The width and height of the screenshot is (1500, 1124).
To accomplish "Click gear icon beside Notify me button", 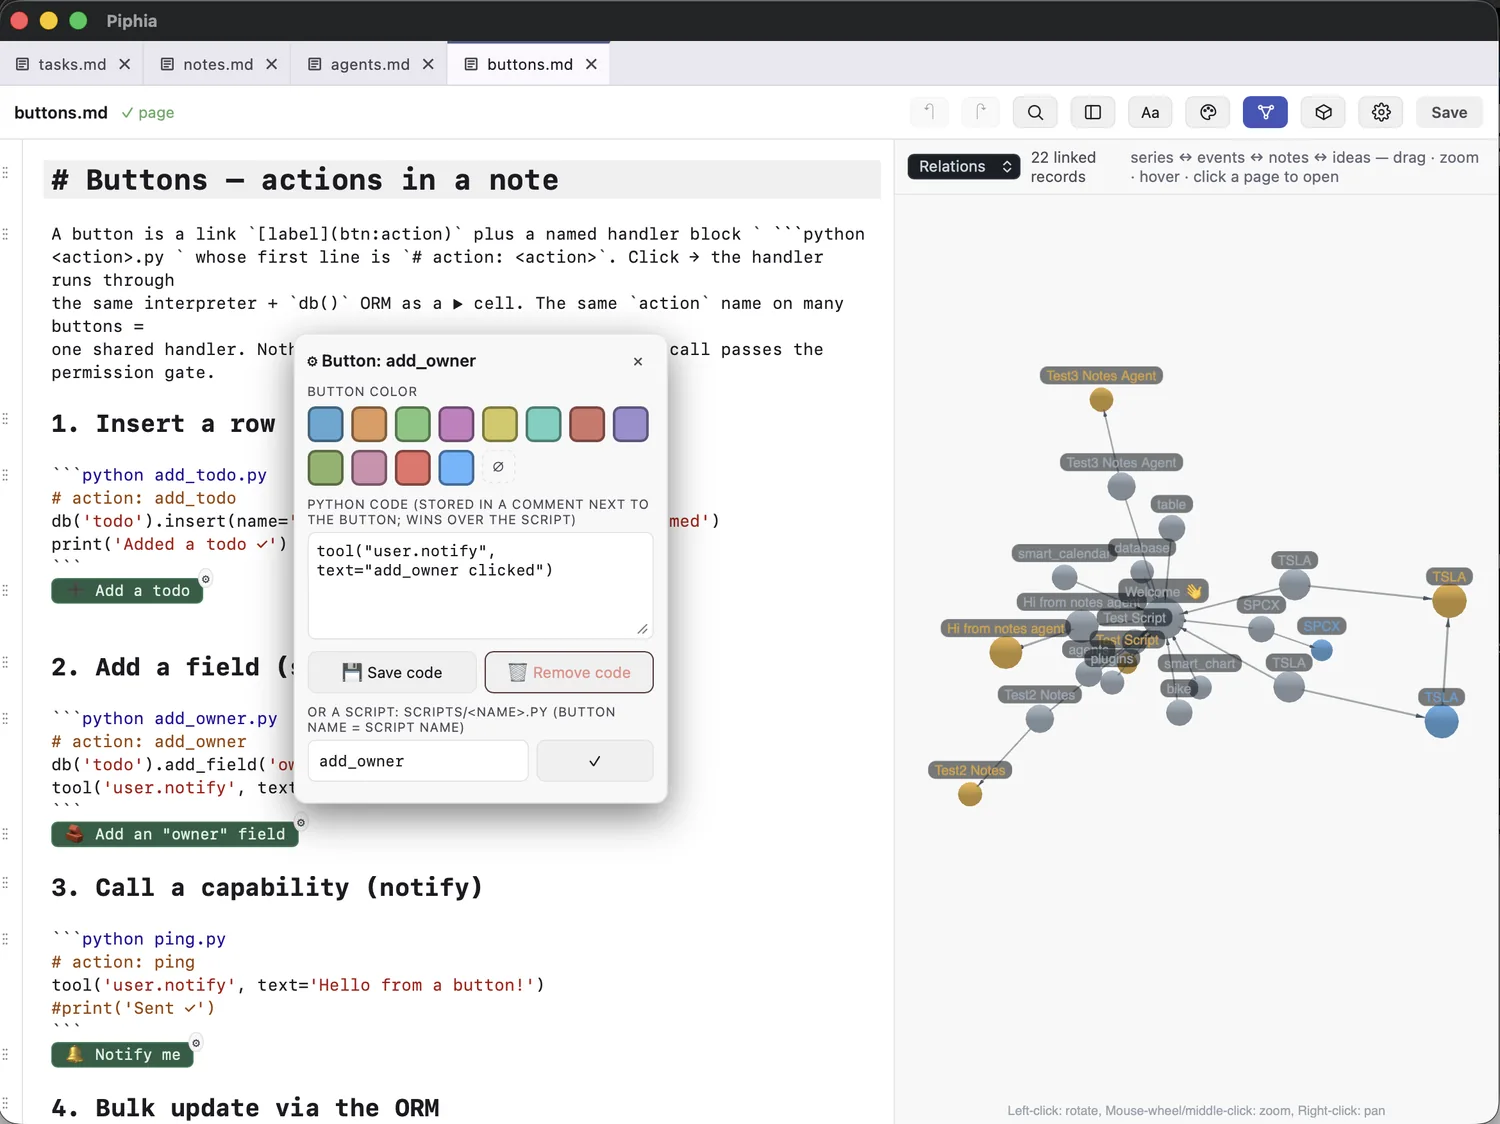I will coord(196,1043).
